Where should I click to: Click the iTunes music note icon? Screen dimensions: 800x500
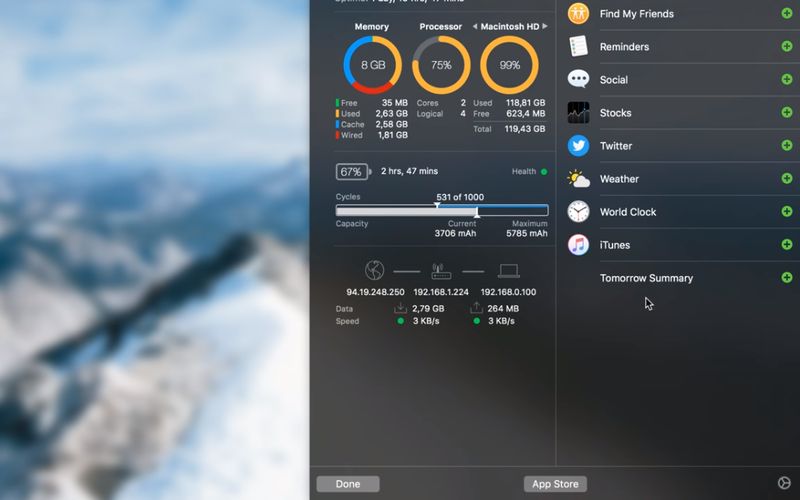(x=578, y=244)
